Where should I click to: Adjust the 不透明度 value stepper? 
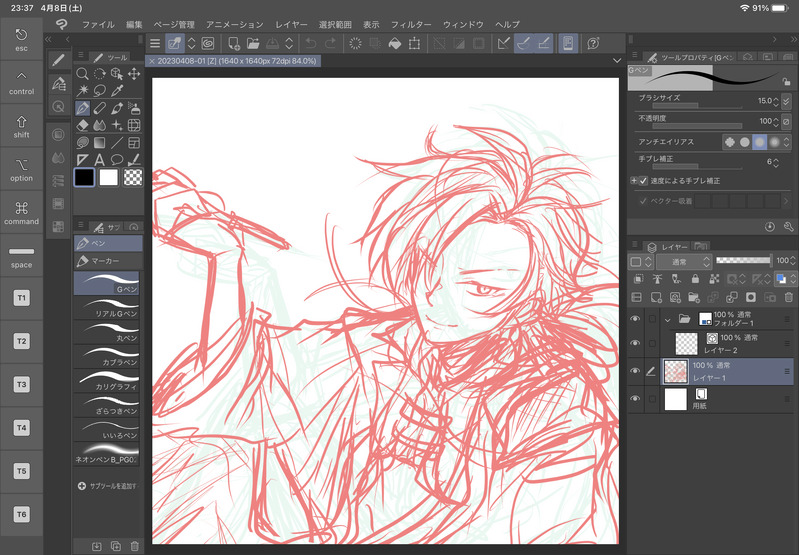click(x=776, y=122)
